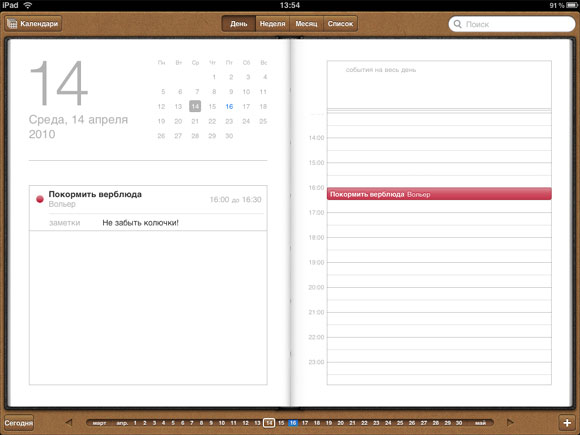
Task: Select day 16 in the mini calendar
Action: (229, 107)
